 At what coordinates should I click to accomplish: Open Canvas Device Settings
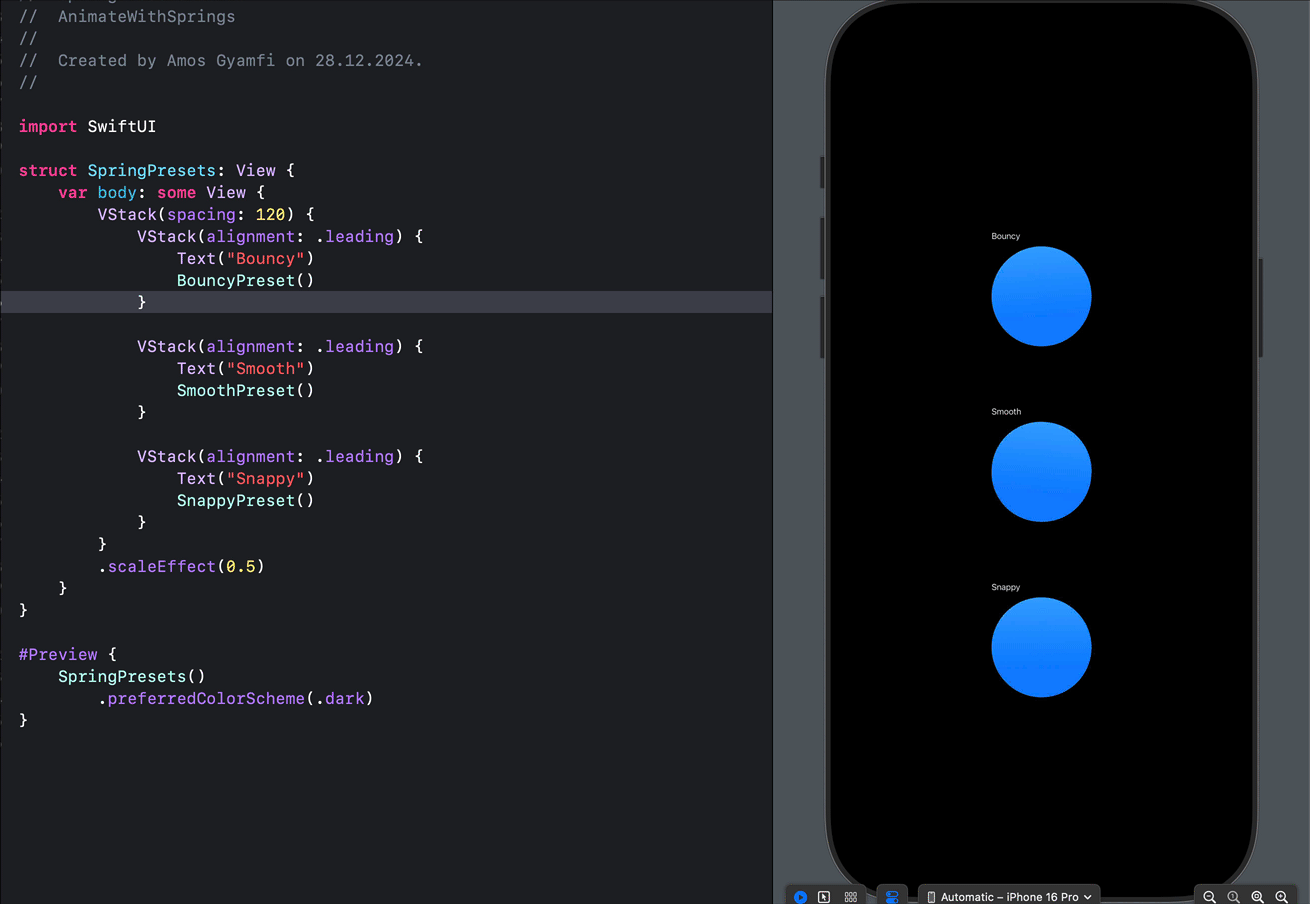(x=892, y=897)
